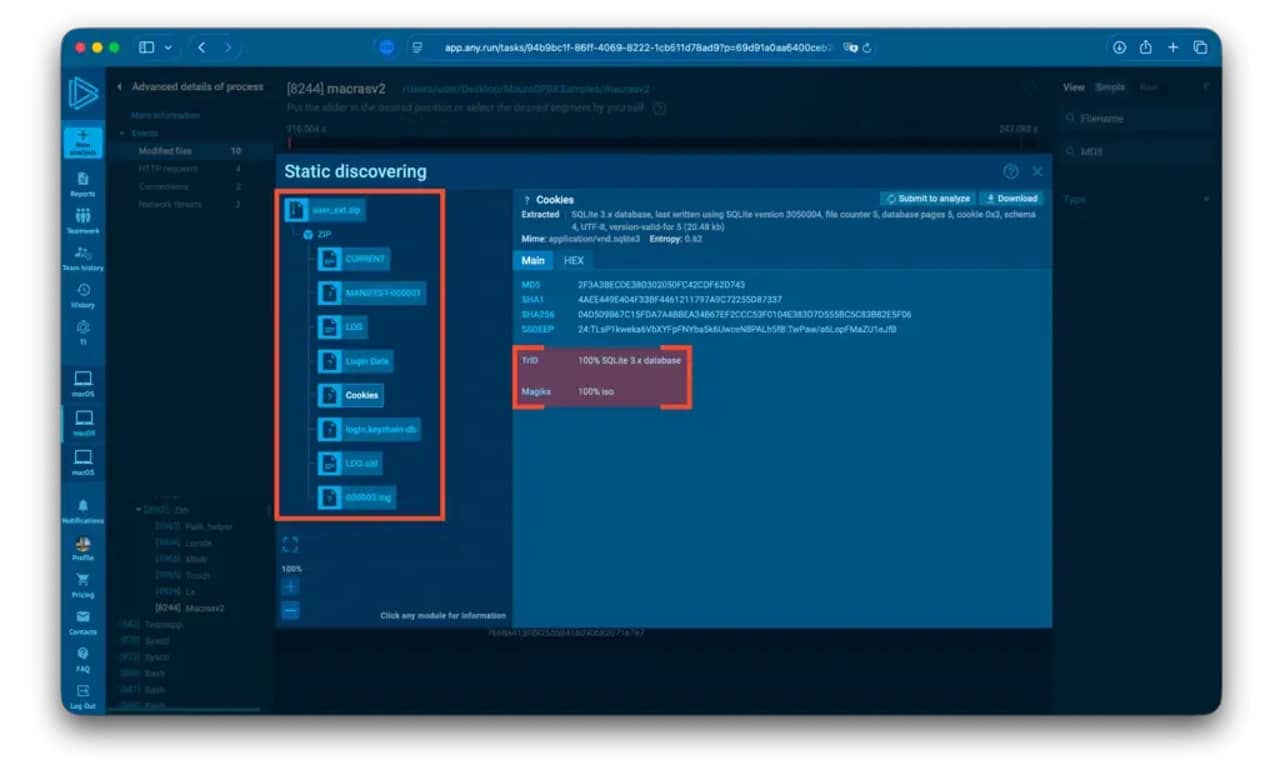1280x770 pixels.
Task: Open the Teamwork panel
Action: click(x=84, y=219)
